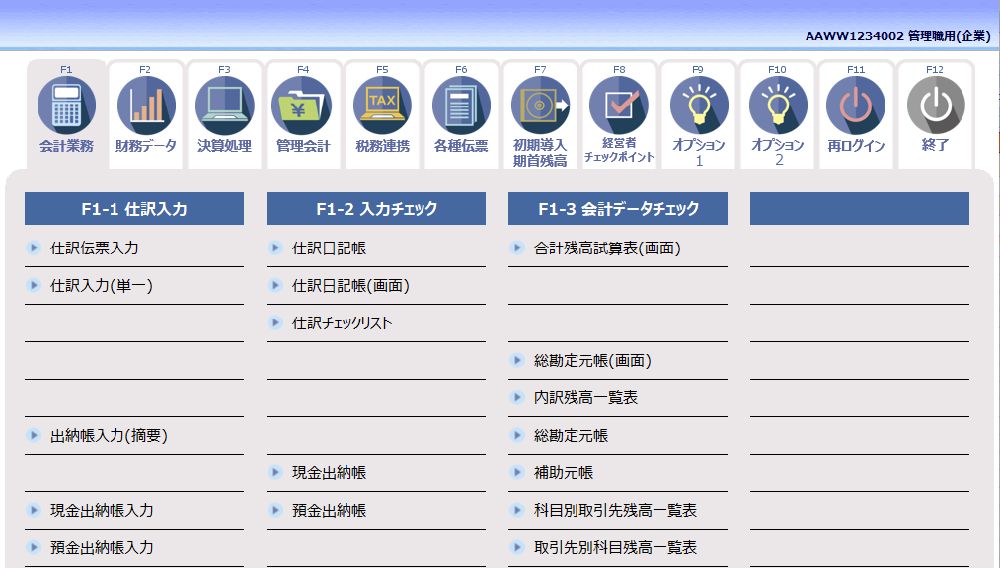Switch to the 決算処理 tab label
Image resolution: width=1000 pixels, height=568 pixels.
224,146
